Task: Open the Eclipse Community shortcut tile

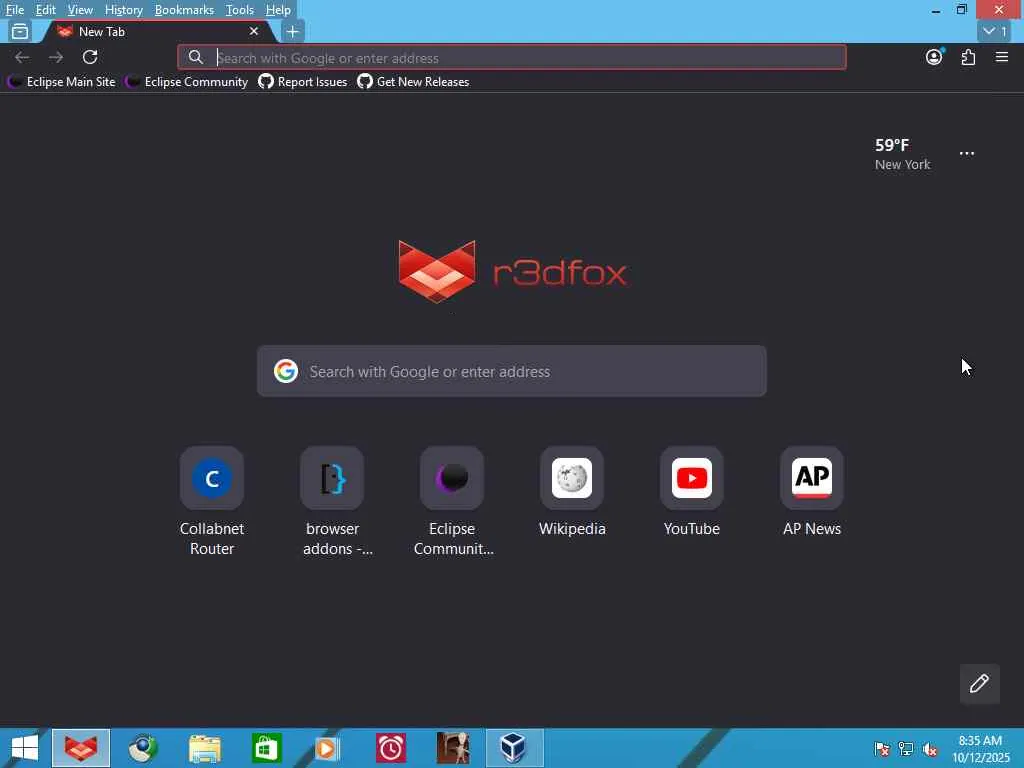Action: (452, 501)
